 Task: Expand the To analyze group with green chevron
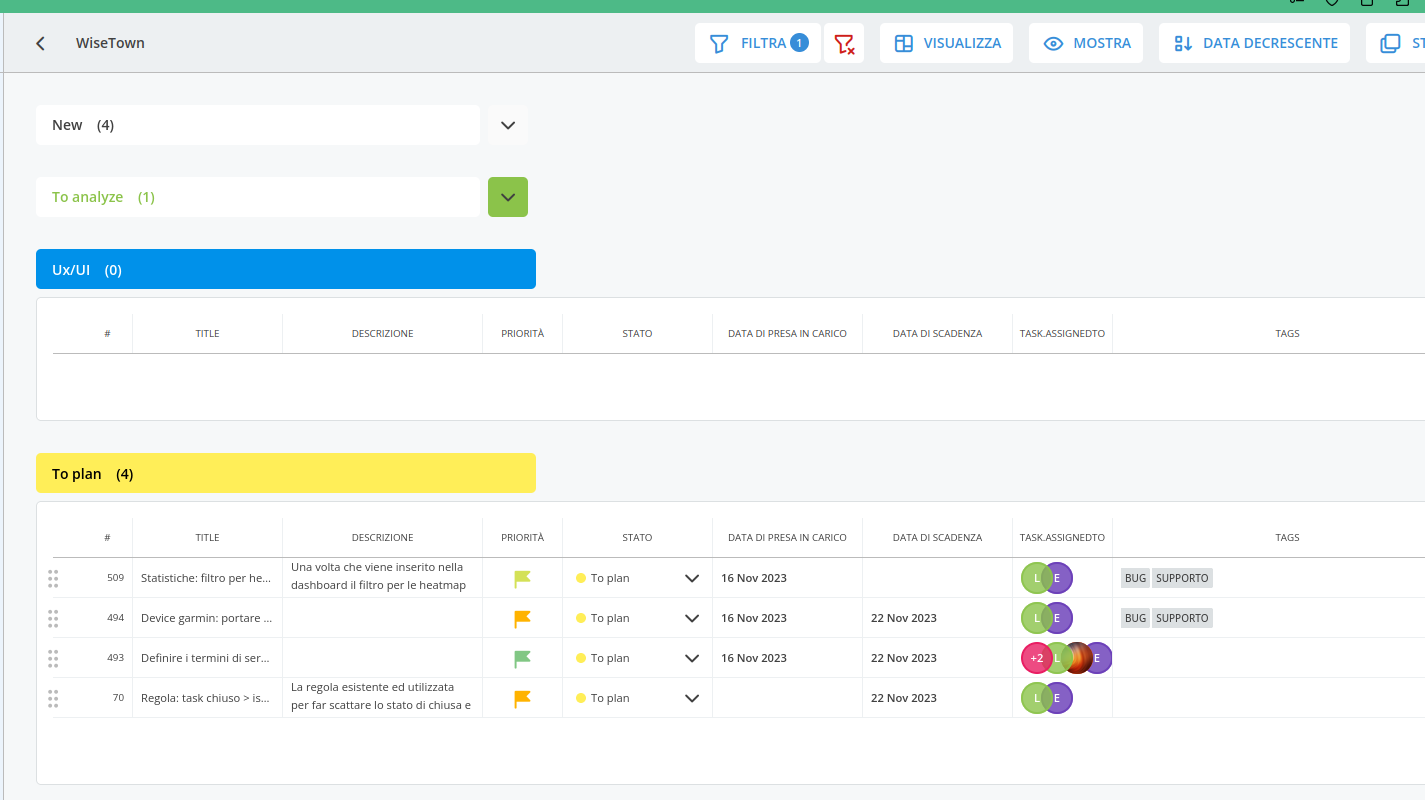pos(508,197)
